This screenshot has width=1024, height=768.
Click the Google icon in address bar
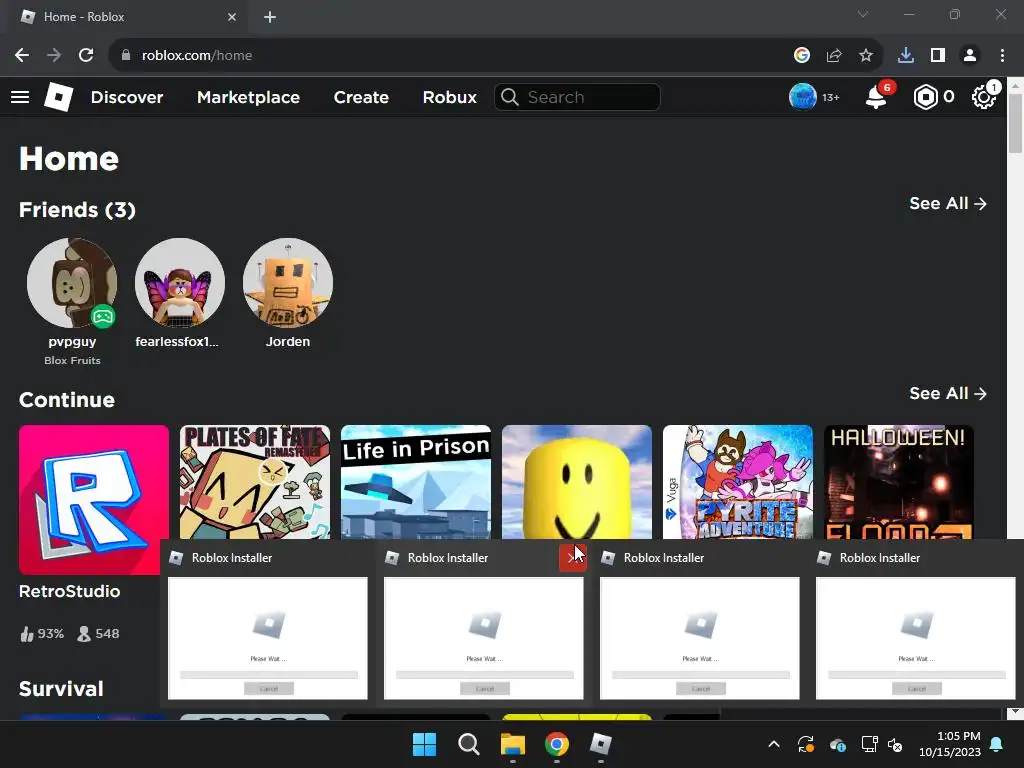point(802,56)
